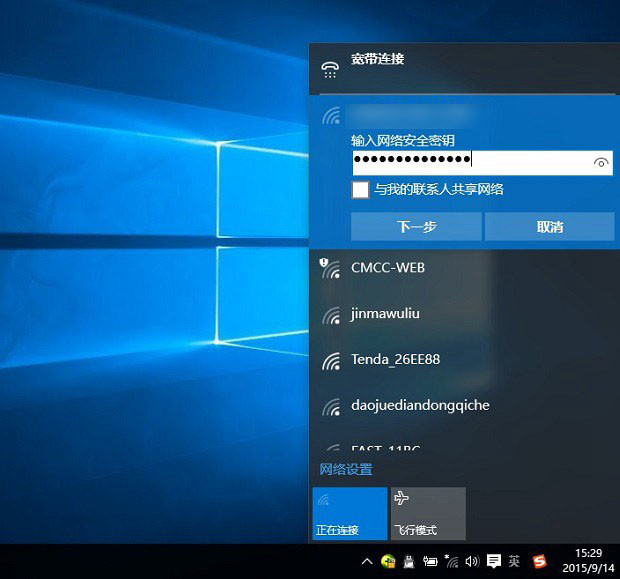Click the Wi-Fi network icon in system tray
The width and height of the screenshot is (620, 579).
(452, 561)
